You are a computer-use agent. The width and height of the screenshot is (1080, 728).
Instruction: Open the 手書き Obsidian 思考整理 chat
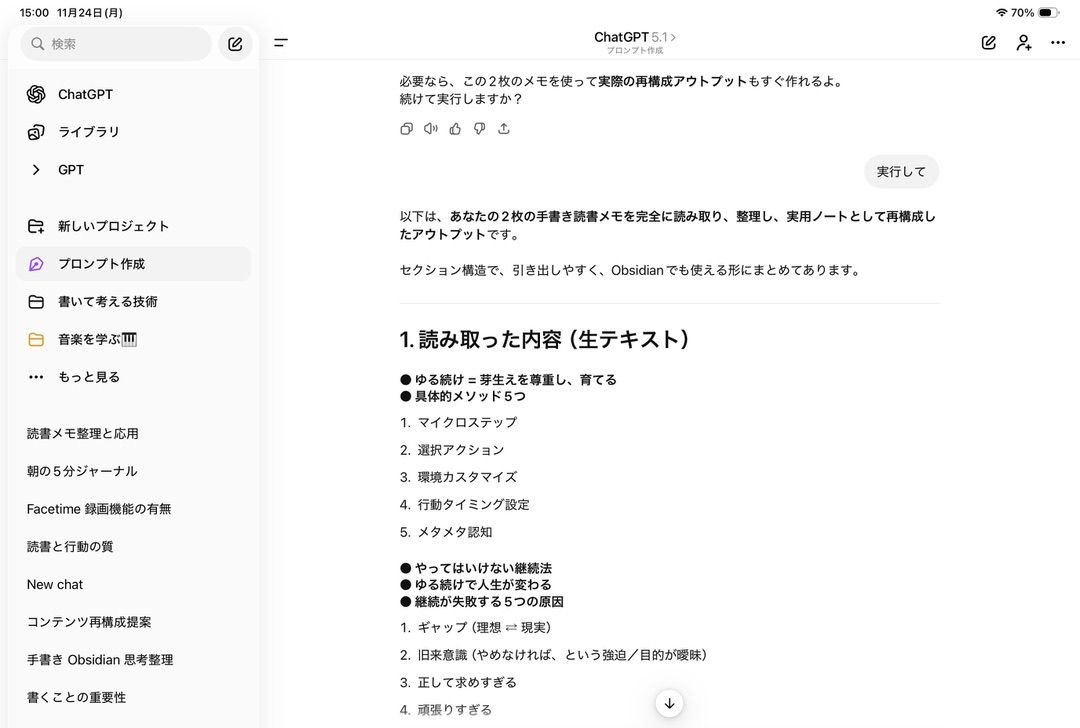pyautogui.click(x=100, y=659)
